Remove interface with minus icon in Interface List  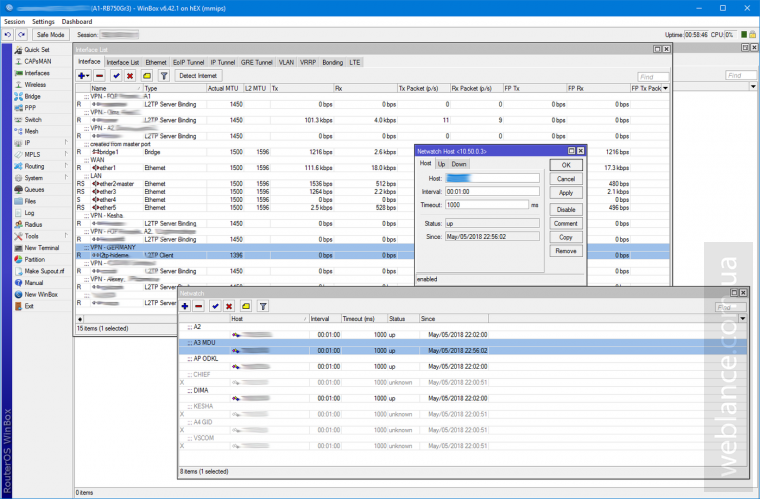99,76
